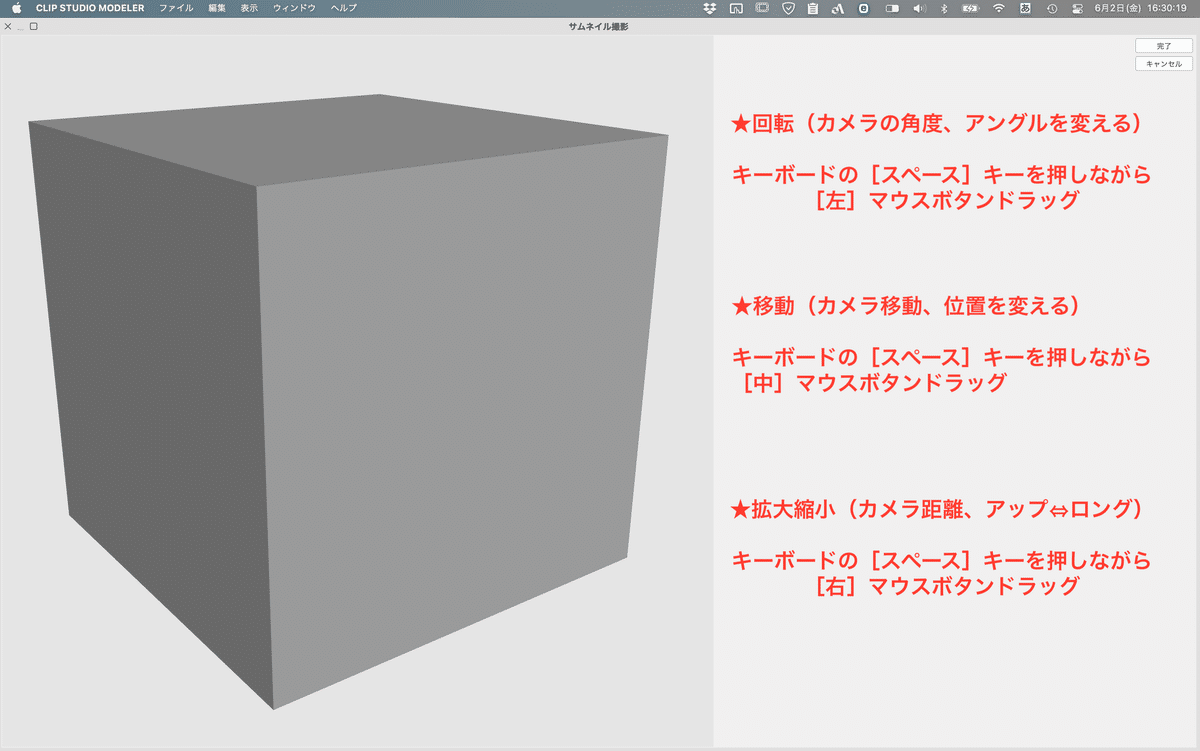The width and height of the screenshot is (1200, 751).
Task: Open the Apple menu
Action: click(x=16, y=8)
